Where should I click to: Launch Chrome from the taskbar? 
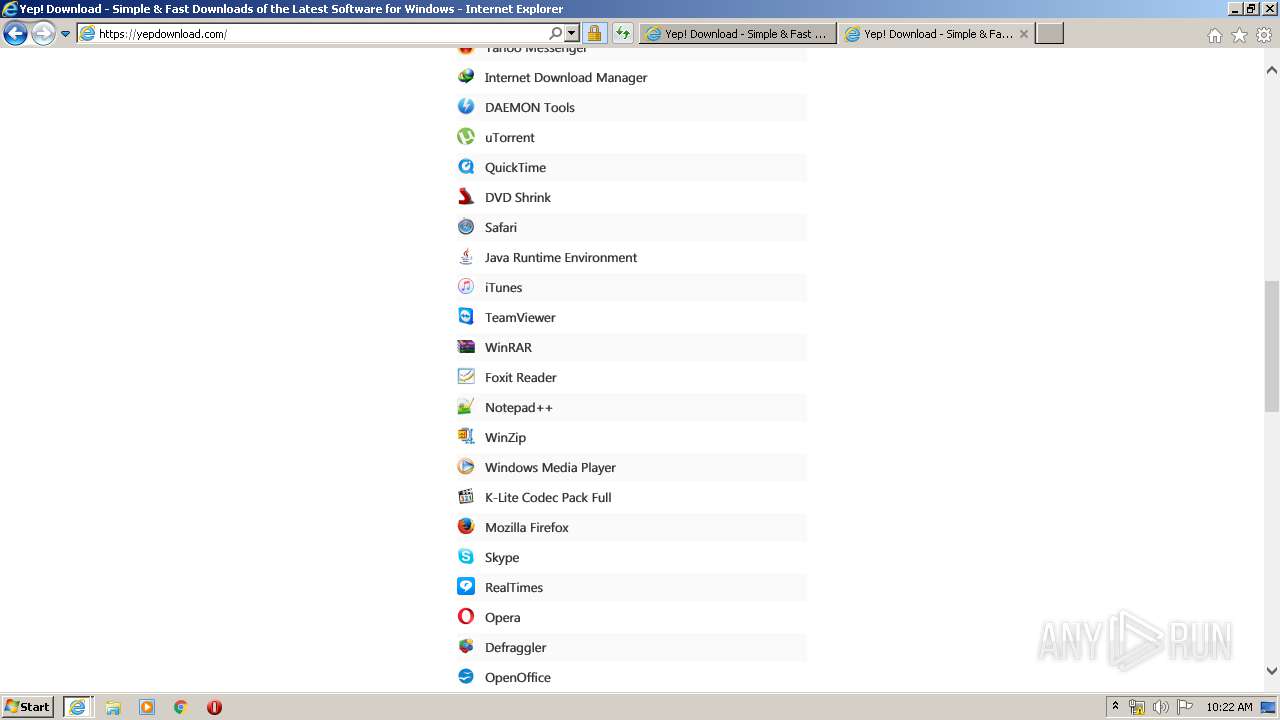tap(180, 707)
